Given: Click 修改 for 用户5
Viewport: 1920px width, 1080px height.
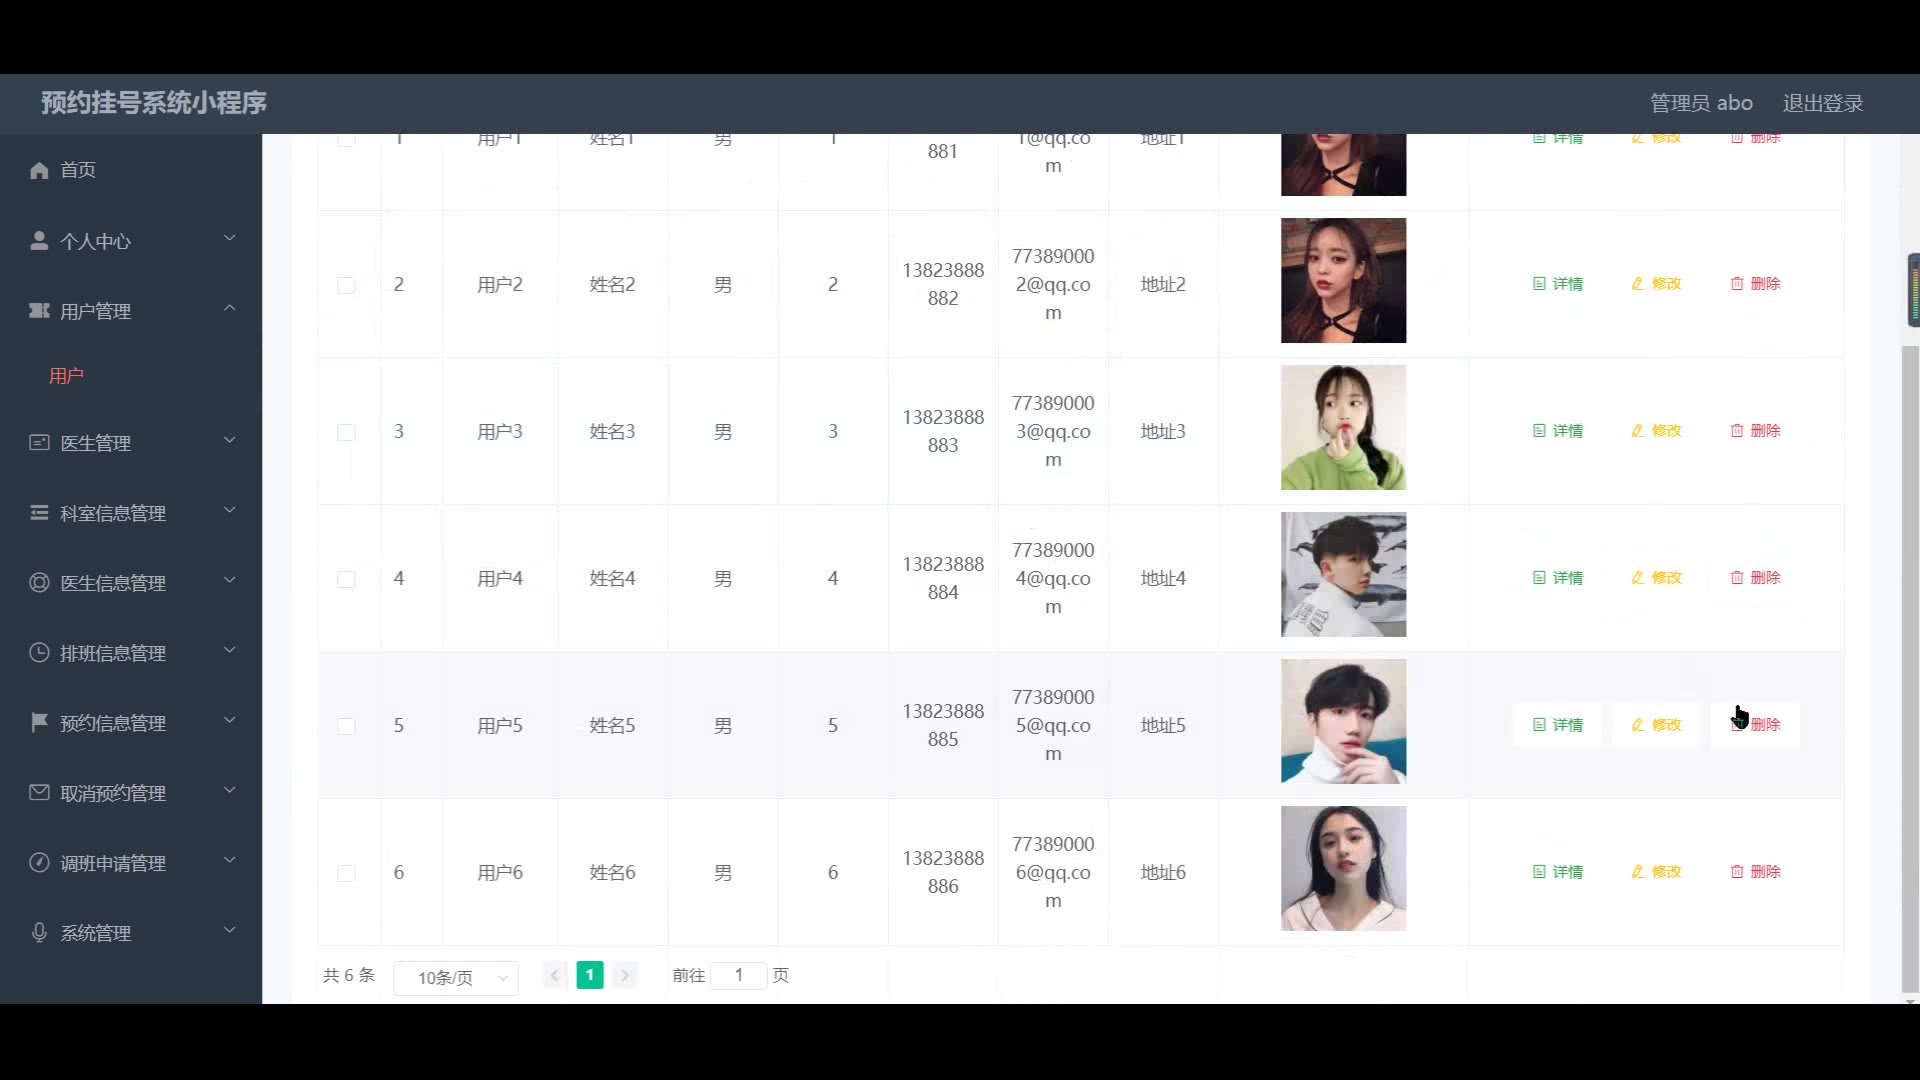Looking at the screenshot, I should click(1656, 725).
